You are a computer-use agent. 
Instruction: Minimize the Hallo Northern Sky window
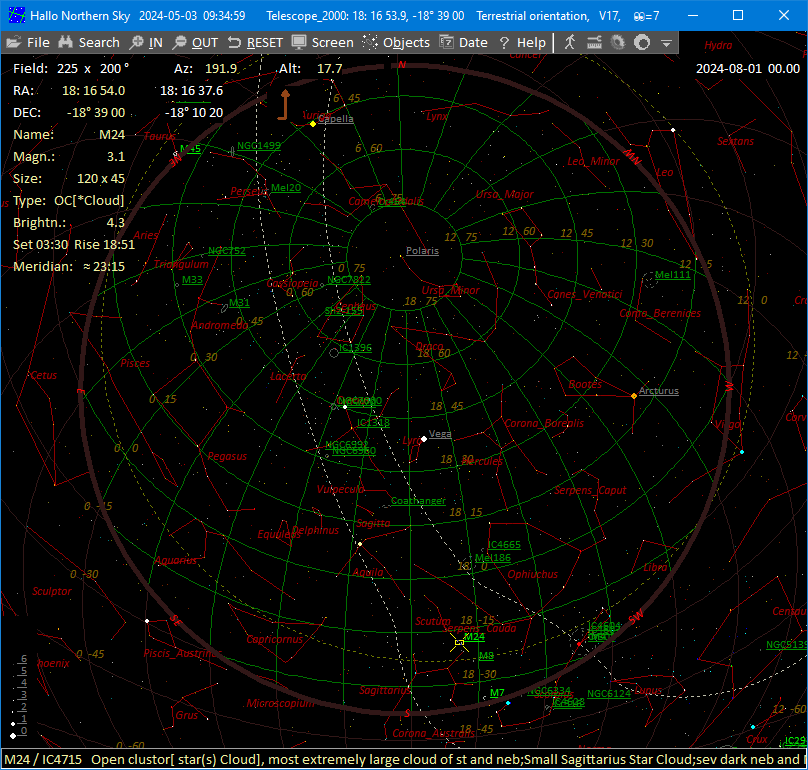tap(693, 15)
